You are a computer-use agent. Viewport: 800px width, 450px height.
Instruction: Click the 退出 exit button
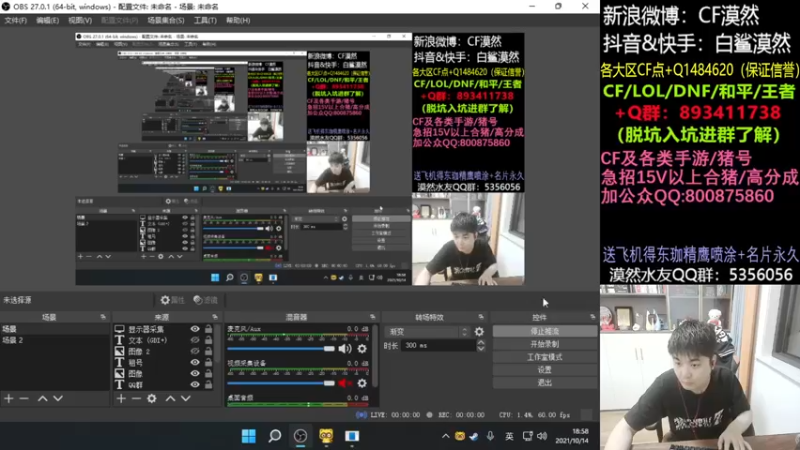[544, 383]
